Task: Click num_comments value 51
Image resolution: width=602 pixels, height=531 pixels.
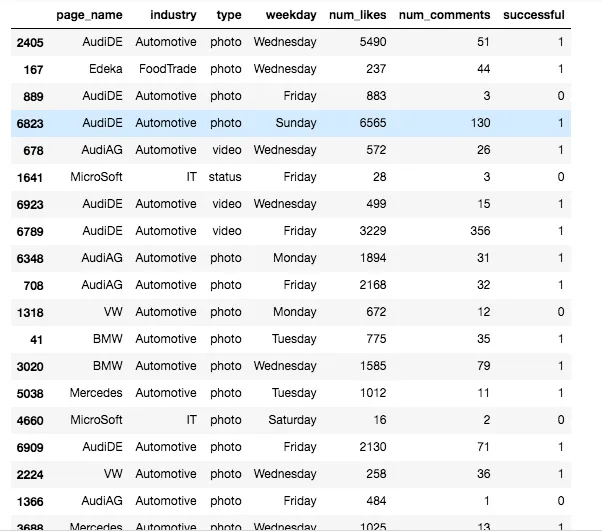Action: point(483,41)
